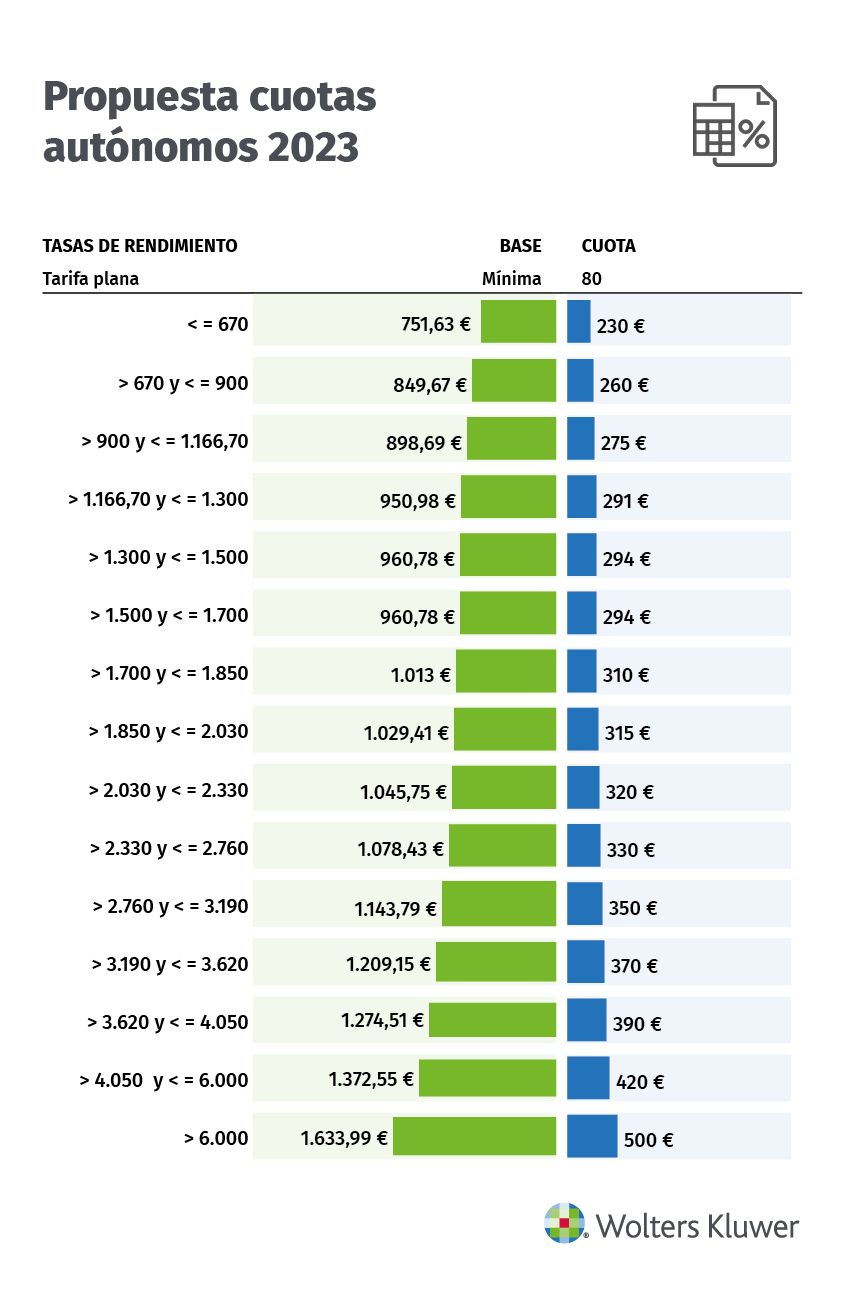This screenshot has width=842, height=1300.
Task: Click the blue bar beside 350 €
Action: [584, 904]
